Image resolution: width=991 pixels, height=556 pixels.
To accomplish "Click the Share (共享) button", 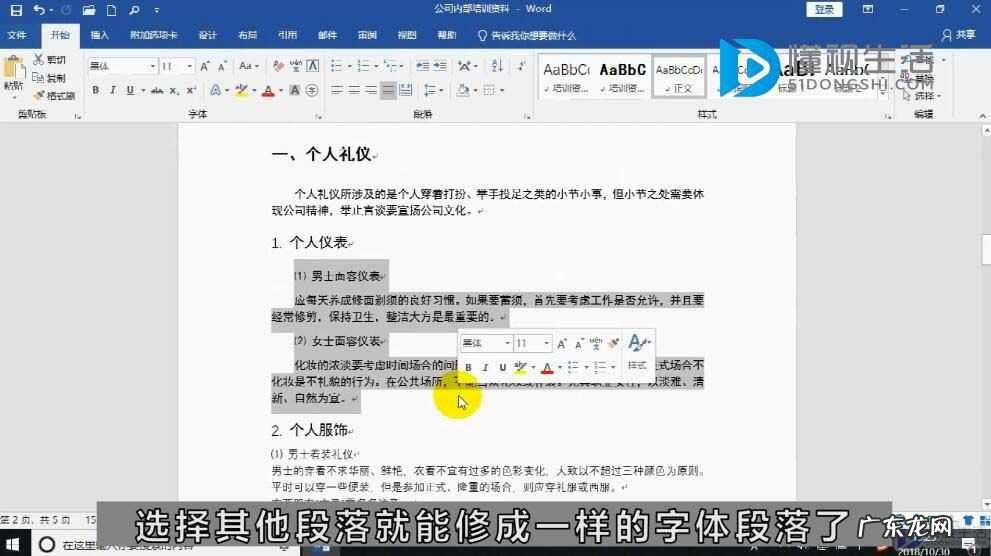I will [x=959, y=35].
